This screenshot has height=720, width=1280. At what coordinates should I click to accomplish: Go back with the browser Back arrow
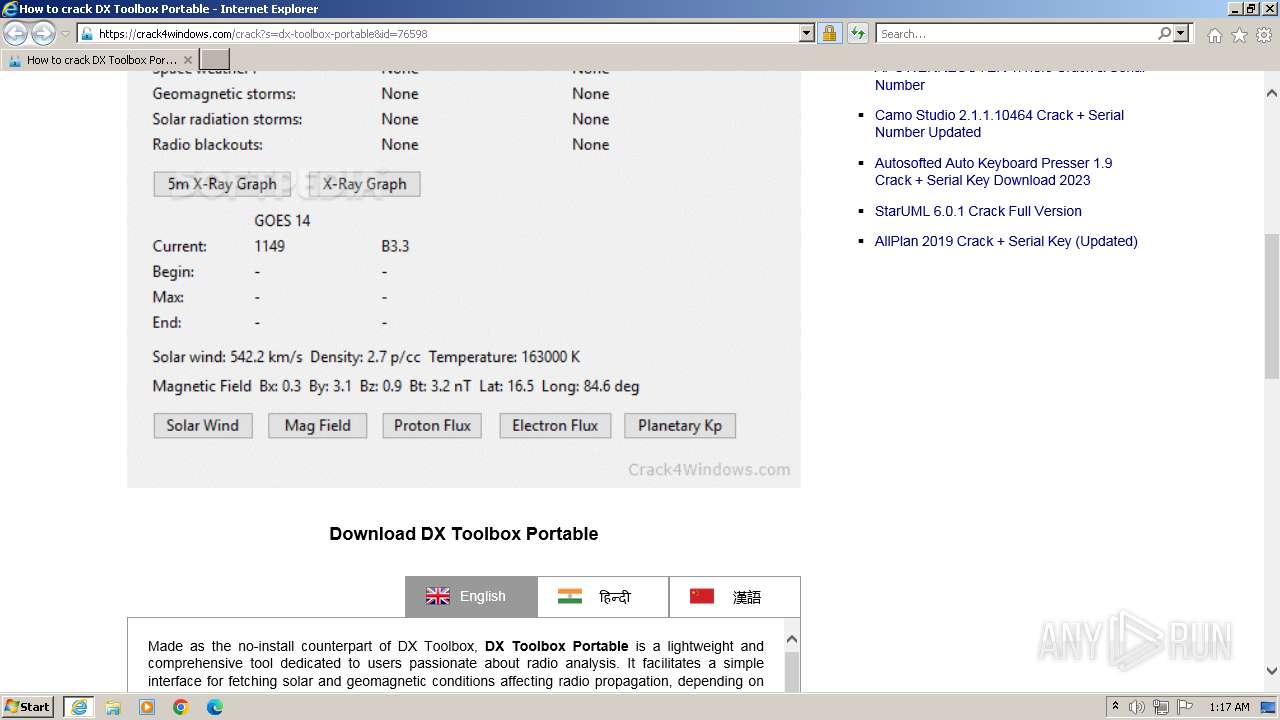click(x=16, y=34)
